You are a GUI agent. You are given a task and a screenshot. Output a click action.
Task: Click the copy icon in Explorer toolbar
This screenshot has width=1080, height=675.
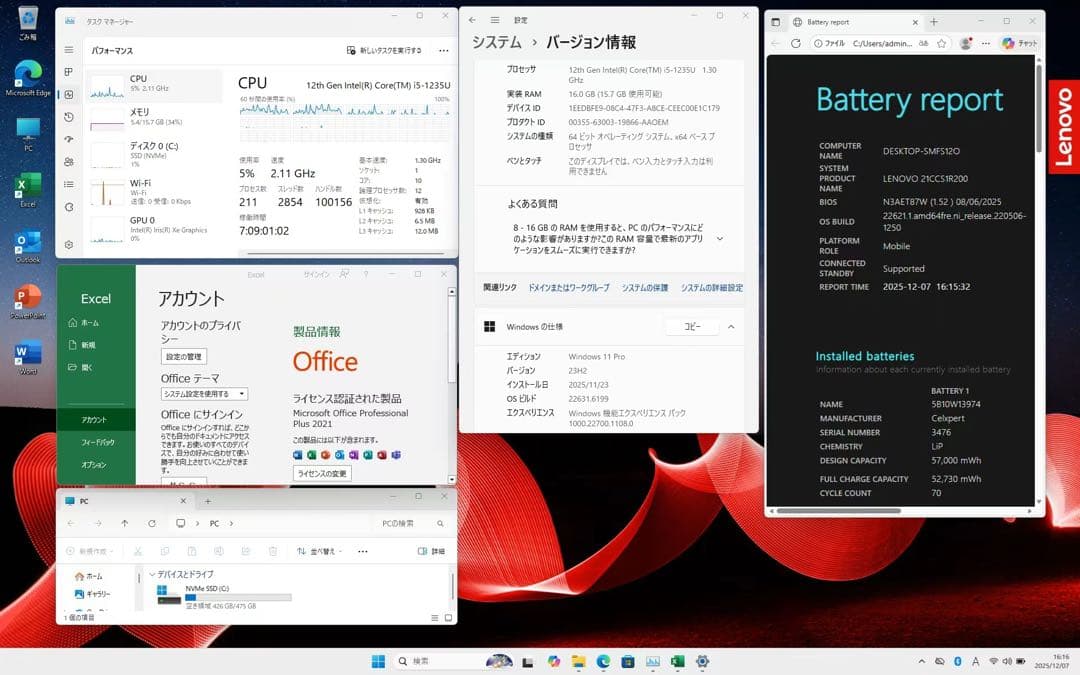point(166,551)
